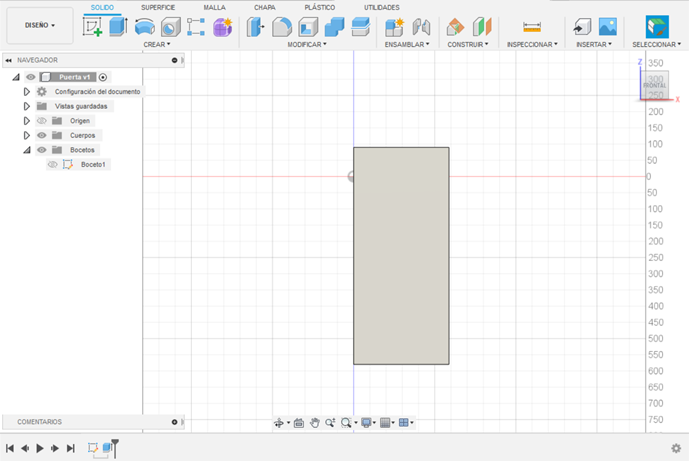Open the DISEÑO workspace dropdown
The image size is (689, 461).
click(x=40, y=25)
